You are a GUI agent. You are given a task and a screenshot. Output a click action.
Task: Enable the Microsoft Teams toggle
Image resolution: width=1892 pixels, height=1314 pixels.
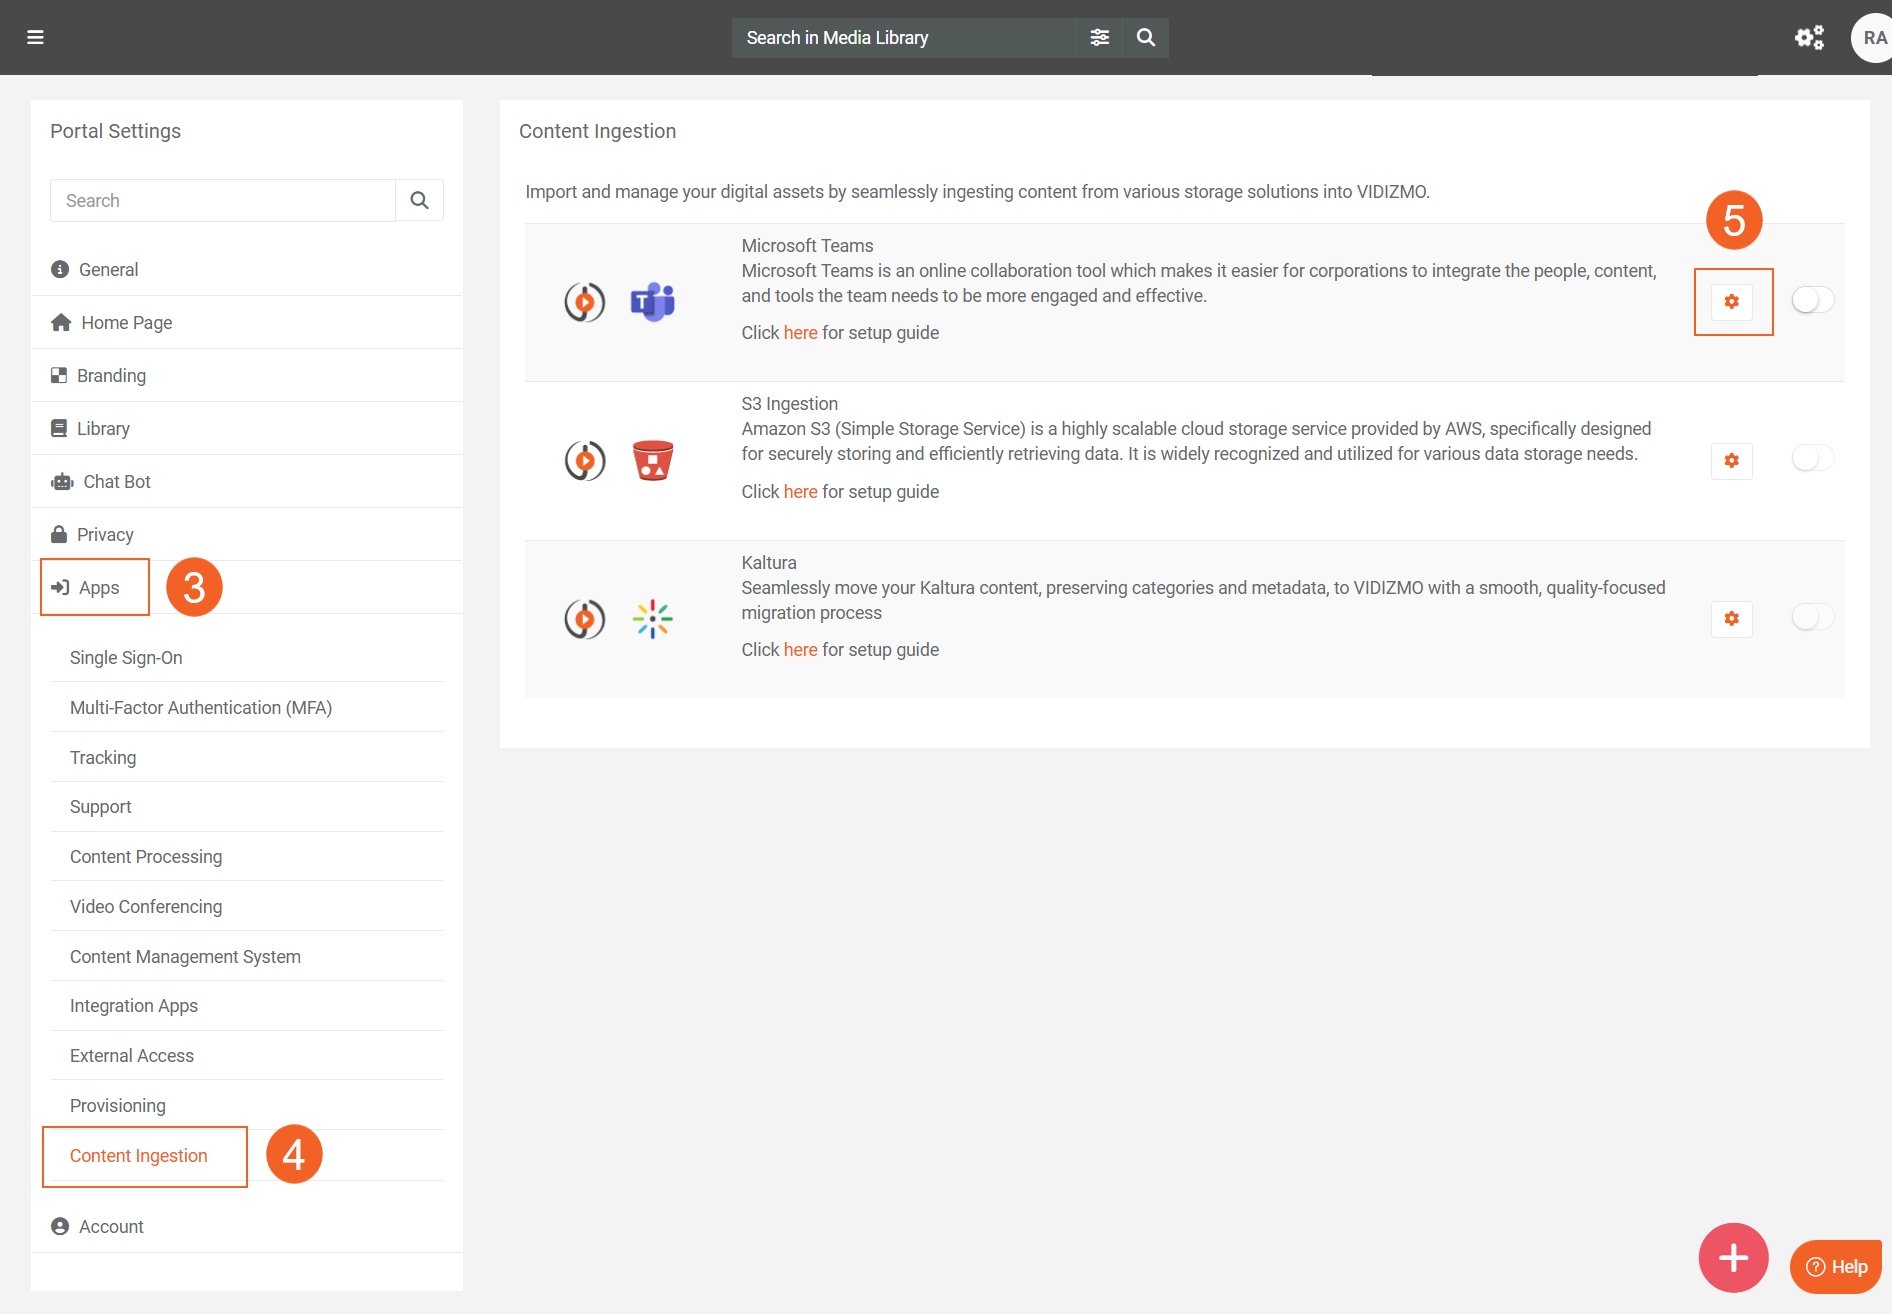pos(1812,300)
